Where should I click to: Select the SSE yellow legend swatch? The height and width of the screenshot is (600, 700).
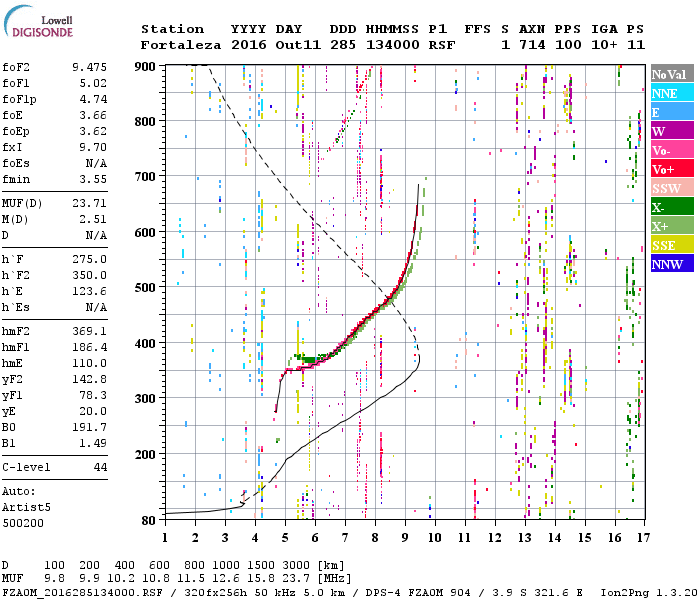click(x=672, y=245)
